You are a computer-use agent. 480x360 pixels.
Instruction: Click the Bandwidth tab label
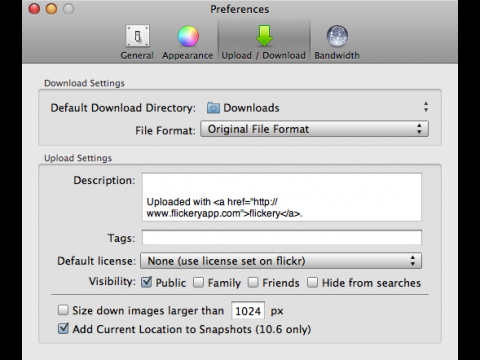[x=337, y=55]
